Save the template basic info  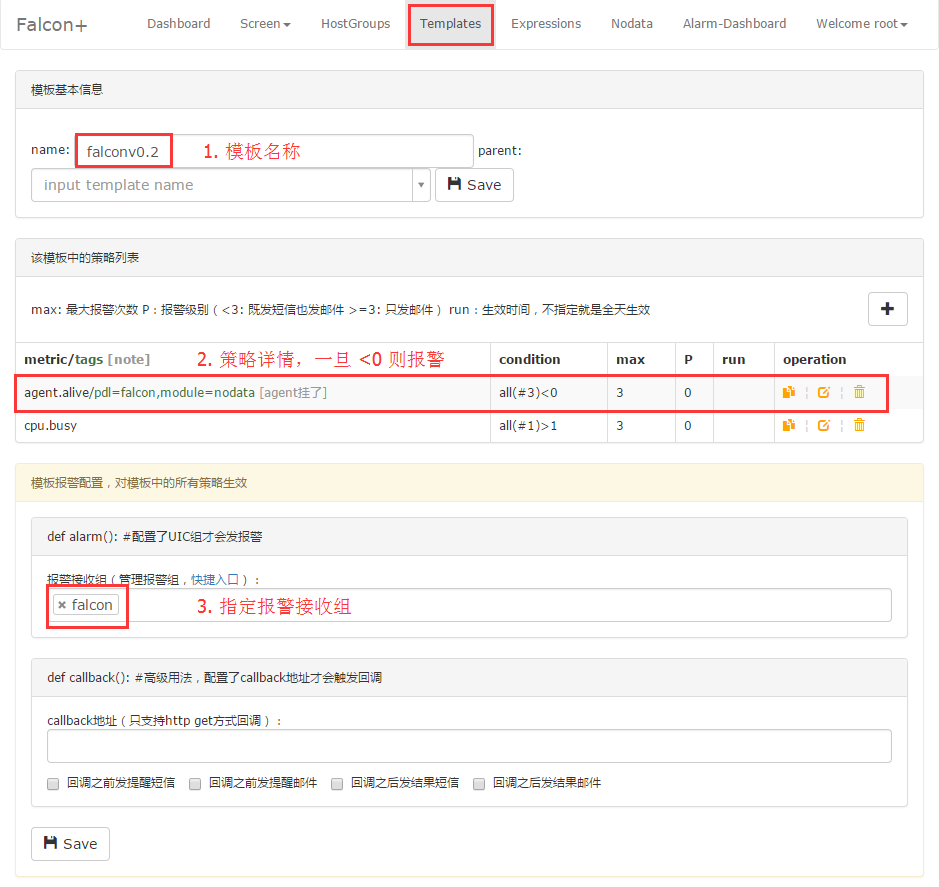(474, 185)
